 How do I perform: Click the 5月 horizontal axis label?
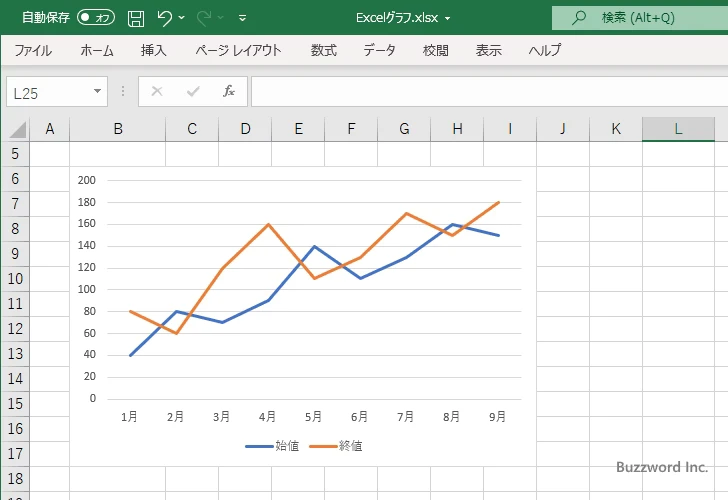click(313, 417)
